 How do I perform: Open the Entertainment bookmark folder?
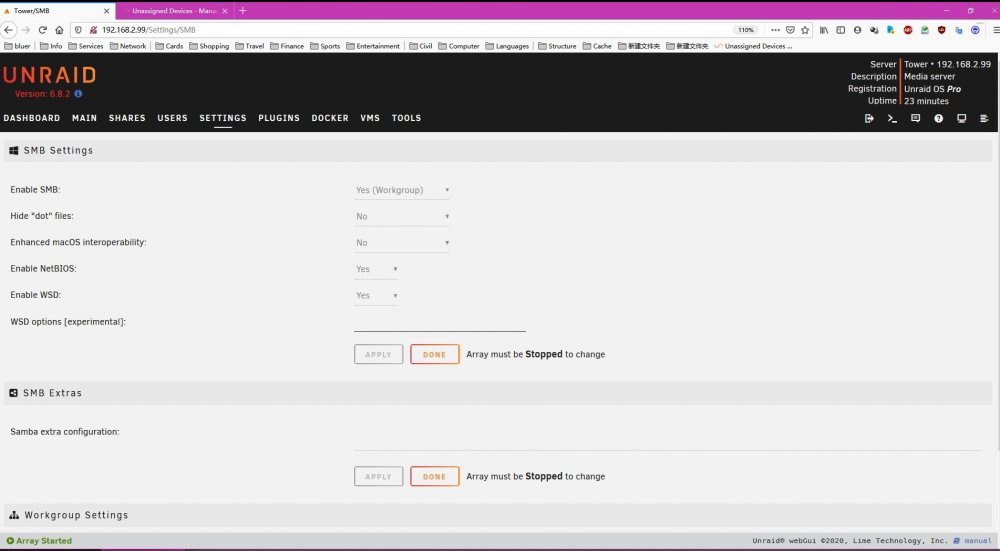373,46
